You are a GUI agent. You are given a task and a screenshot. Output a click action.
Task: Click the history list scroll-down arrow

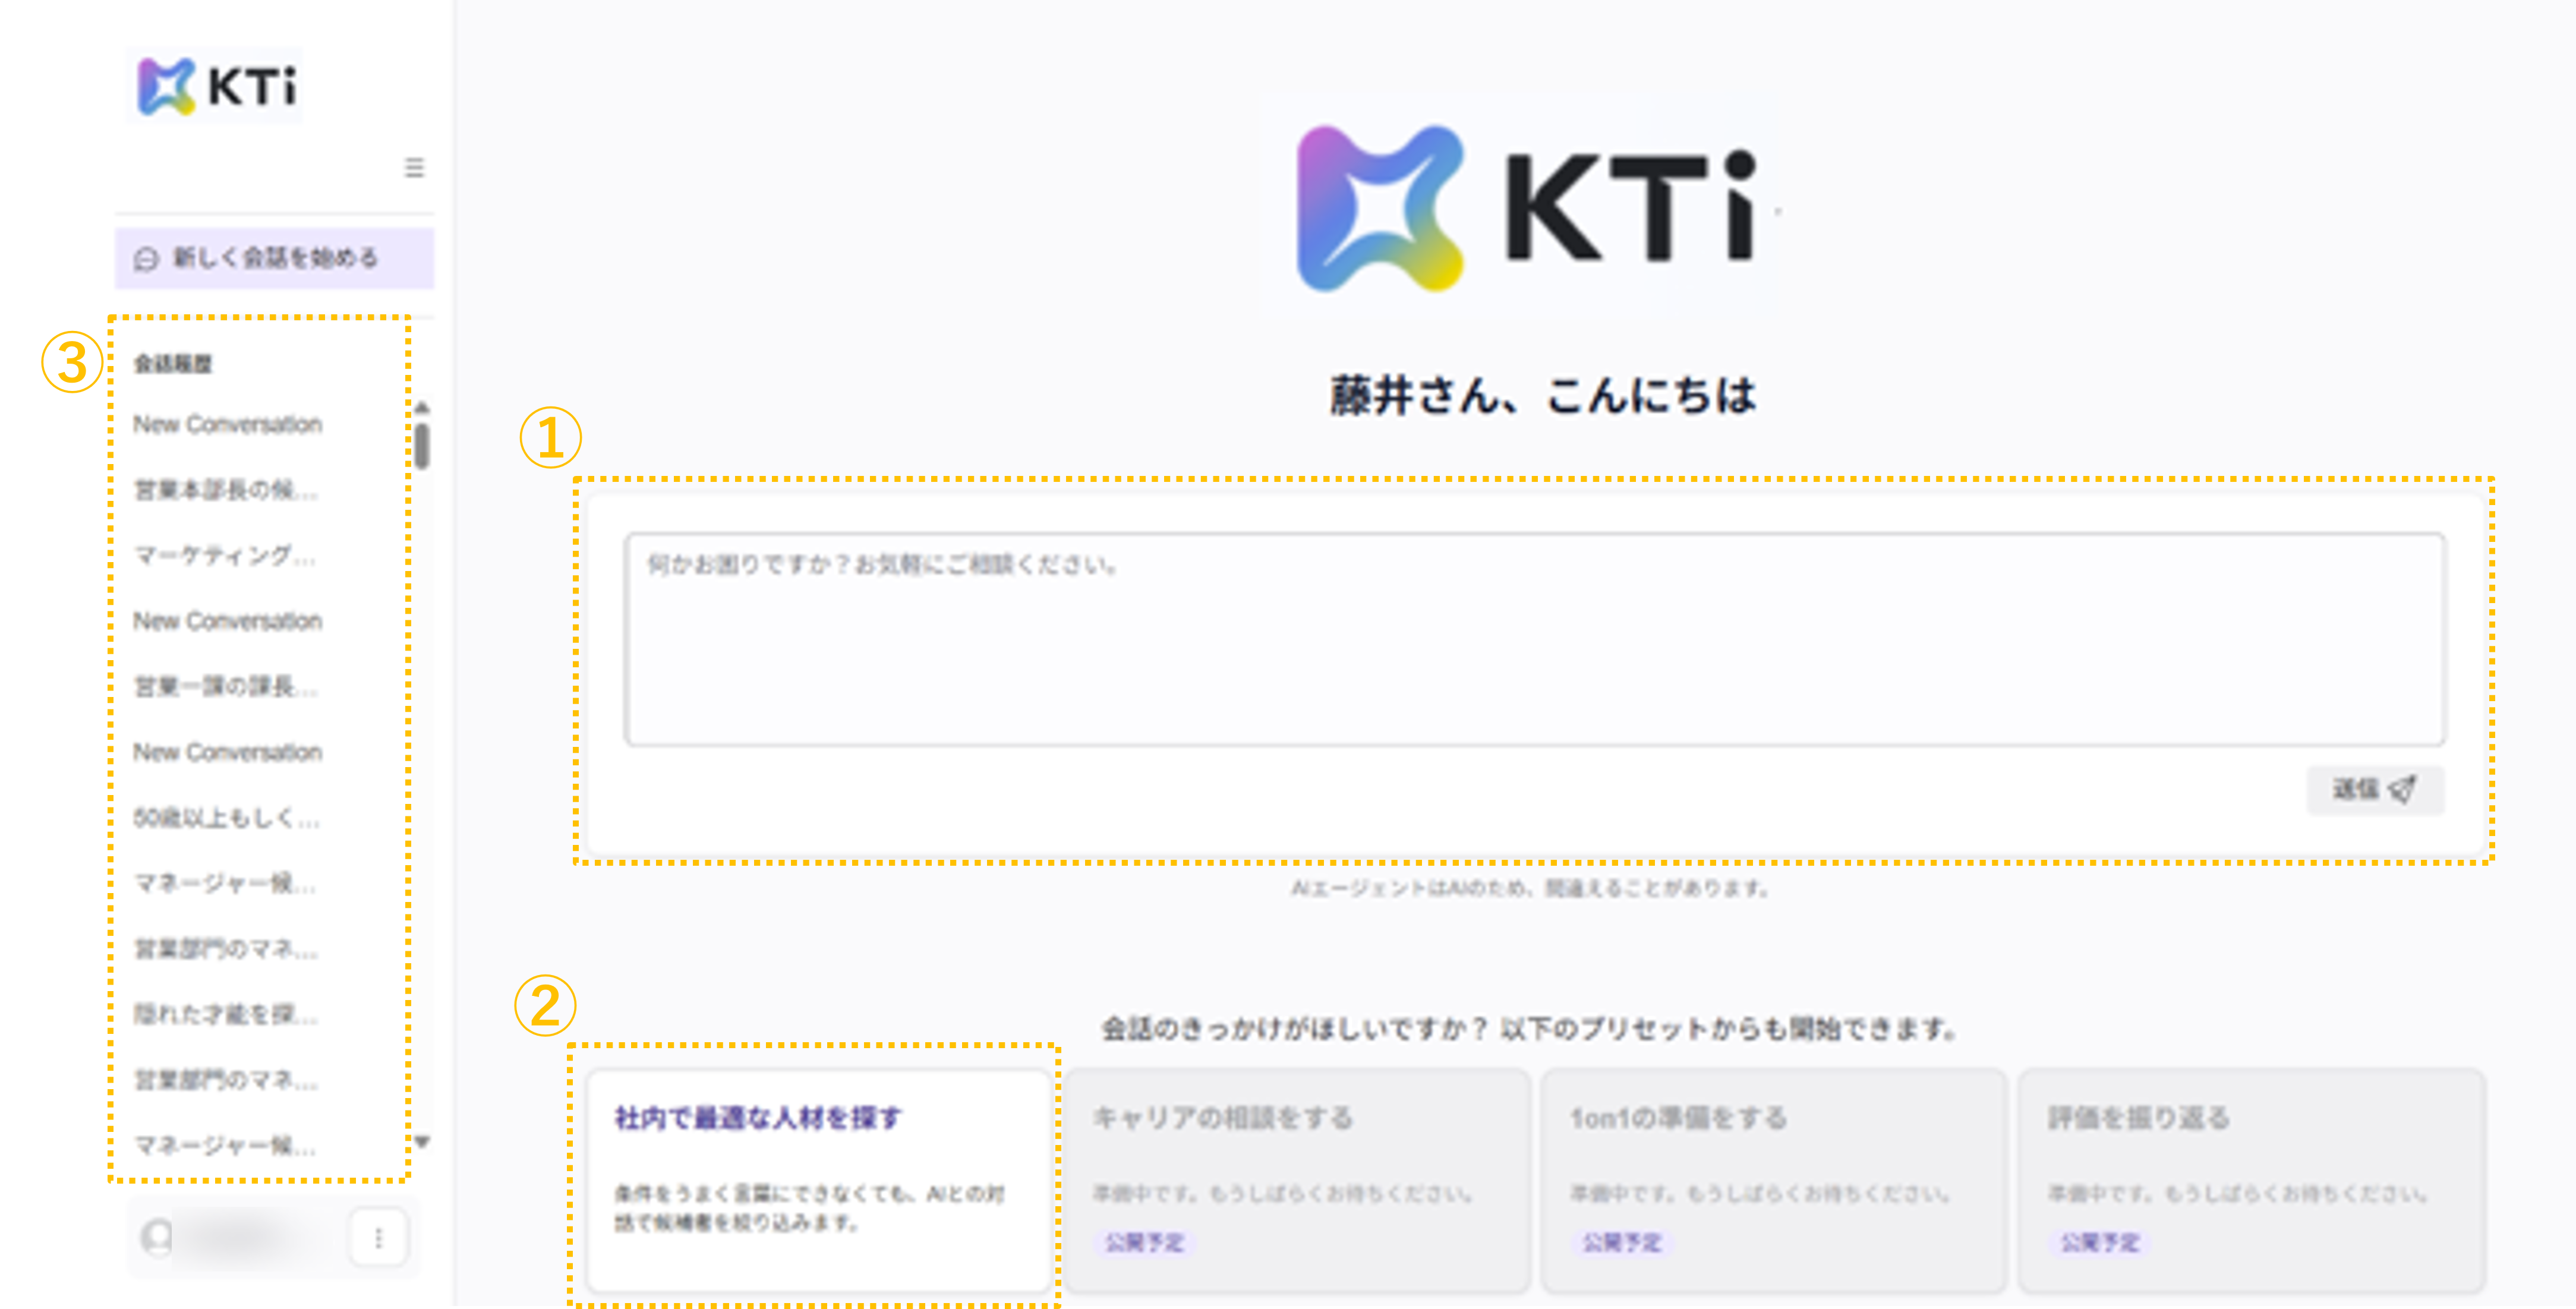(422, 1141)
